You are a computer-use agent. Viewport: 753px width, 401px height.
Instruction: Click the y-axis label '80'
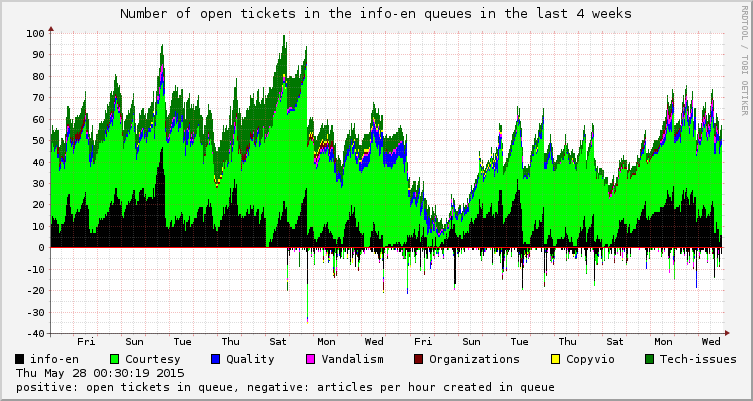pos(38,76)
